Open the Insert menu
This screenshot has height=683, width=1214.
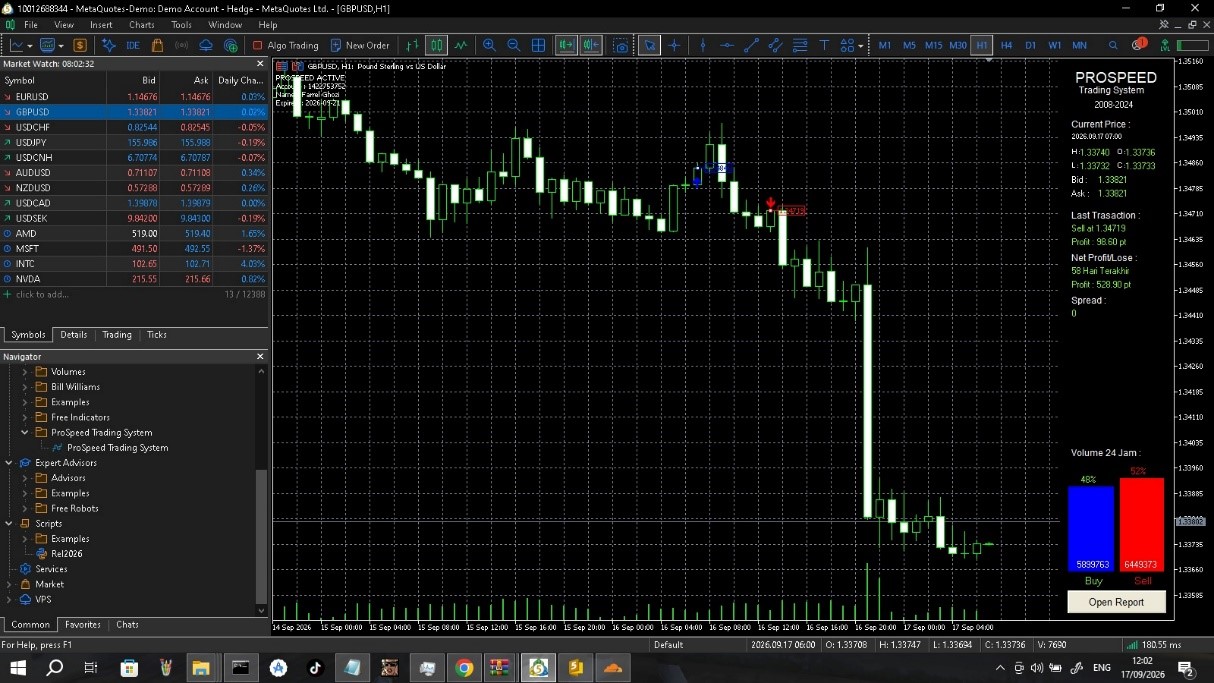click(x=101, y=24)
